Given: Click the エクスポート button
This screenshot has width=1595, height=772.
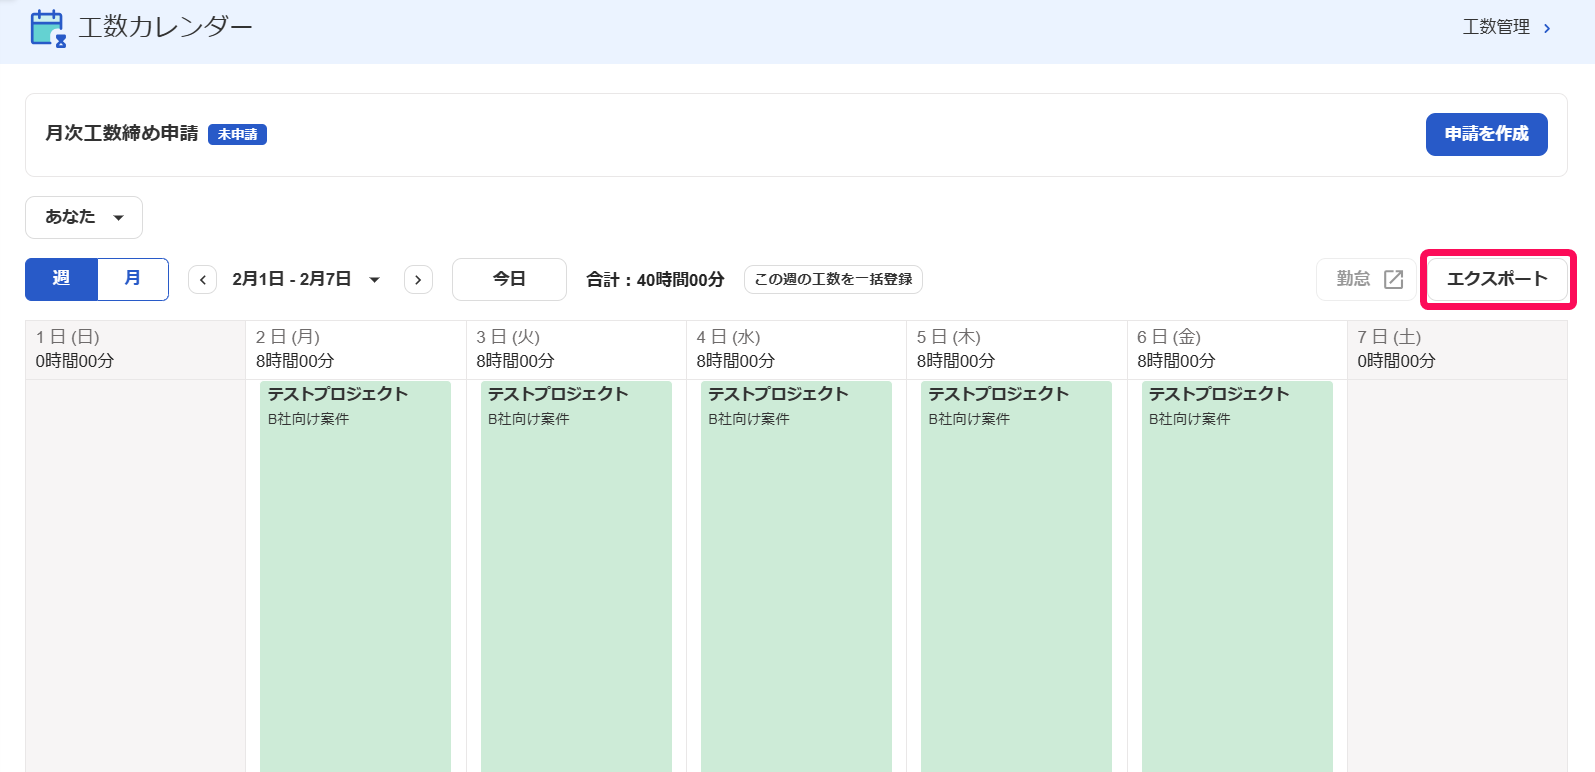Looking at the screenshot, I should pos(1497,279).
